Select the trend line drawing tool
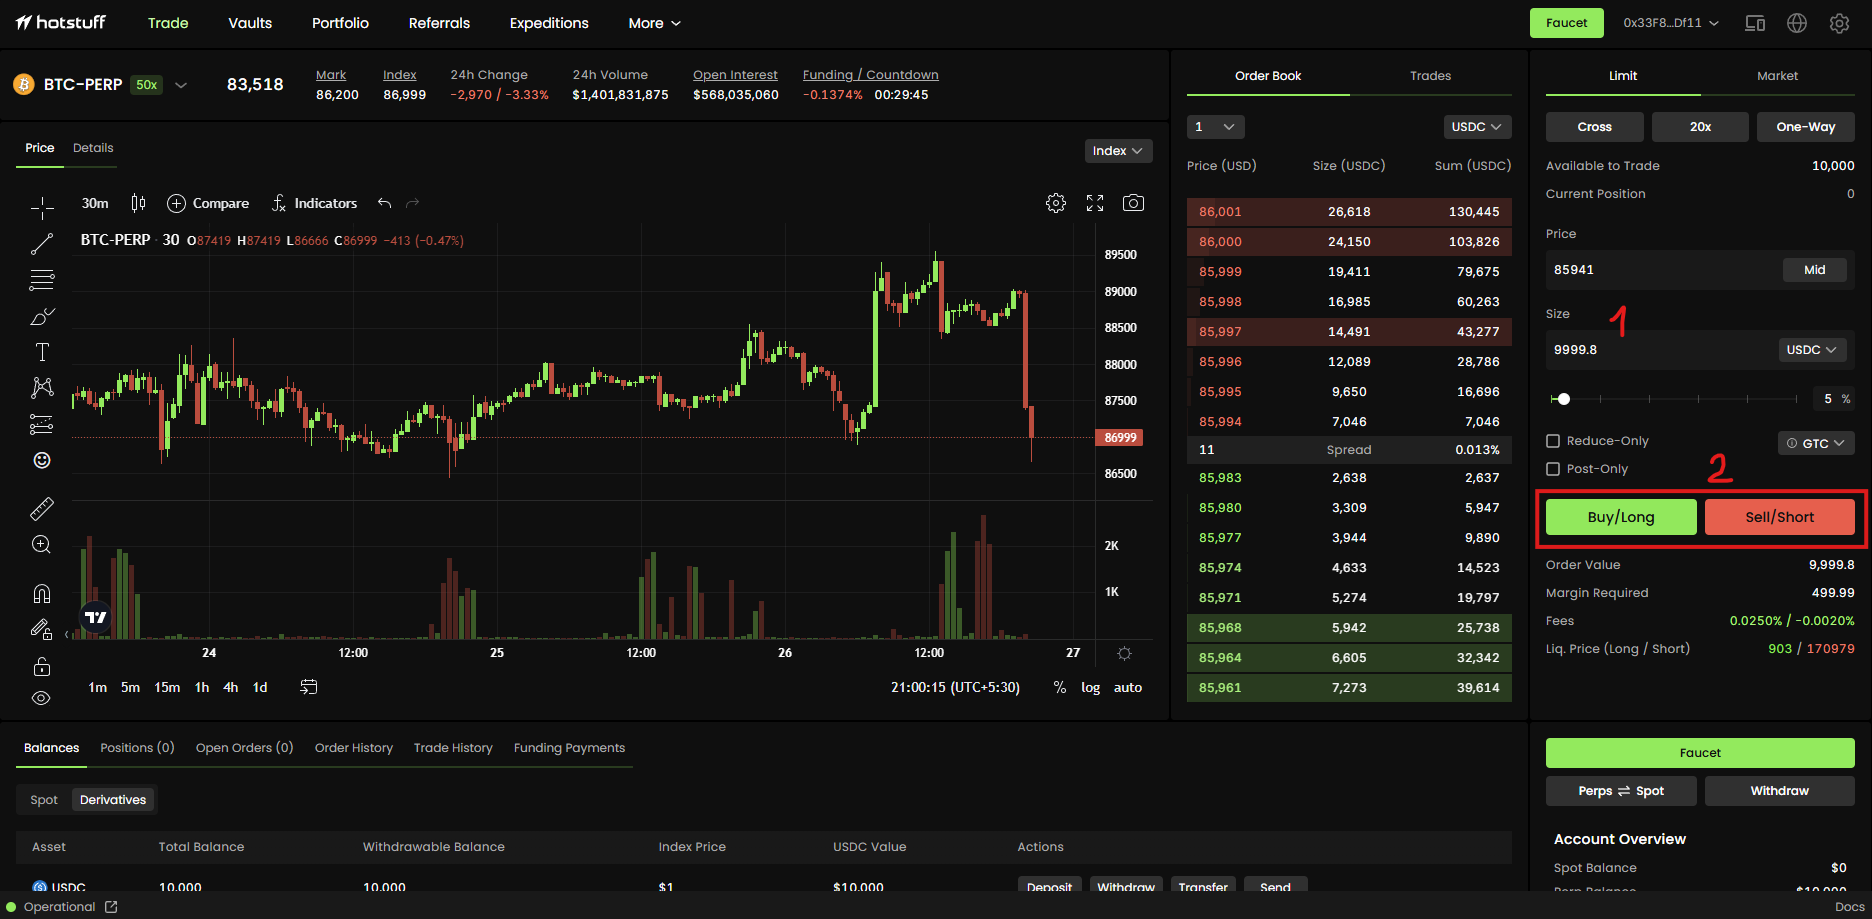Viewport: 1872px width, 919px height. (x=42, y=244)
